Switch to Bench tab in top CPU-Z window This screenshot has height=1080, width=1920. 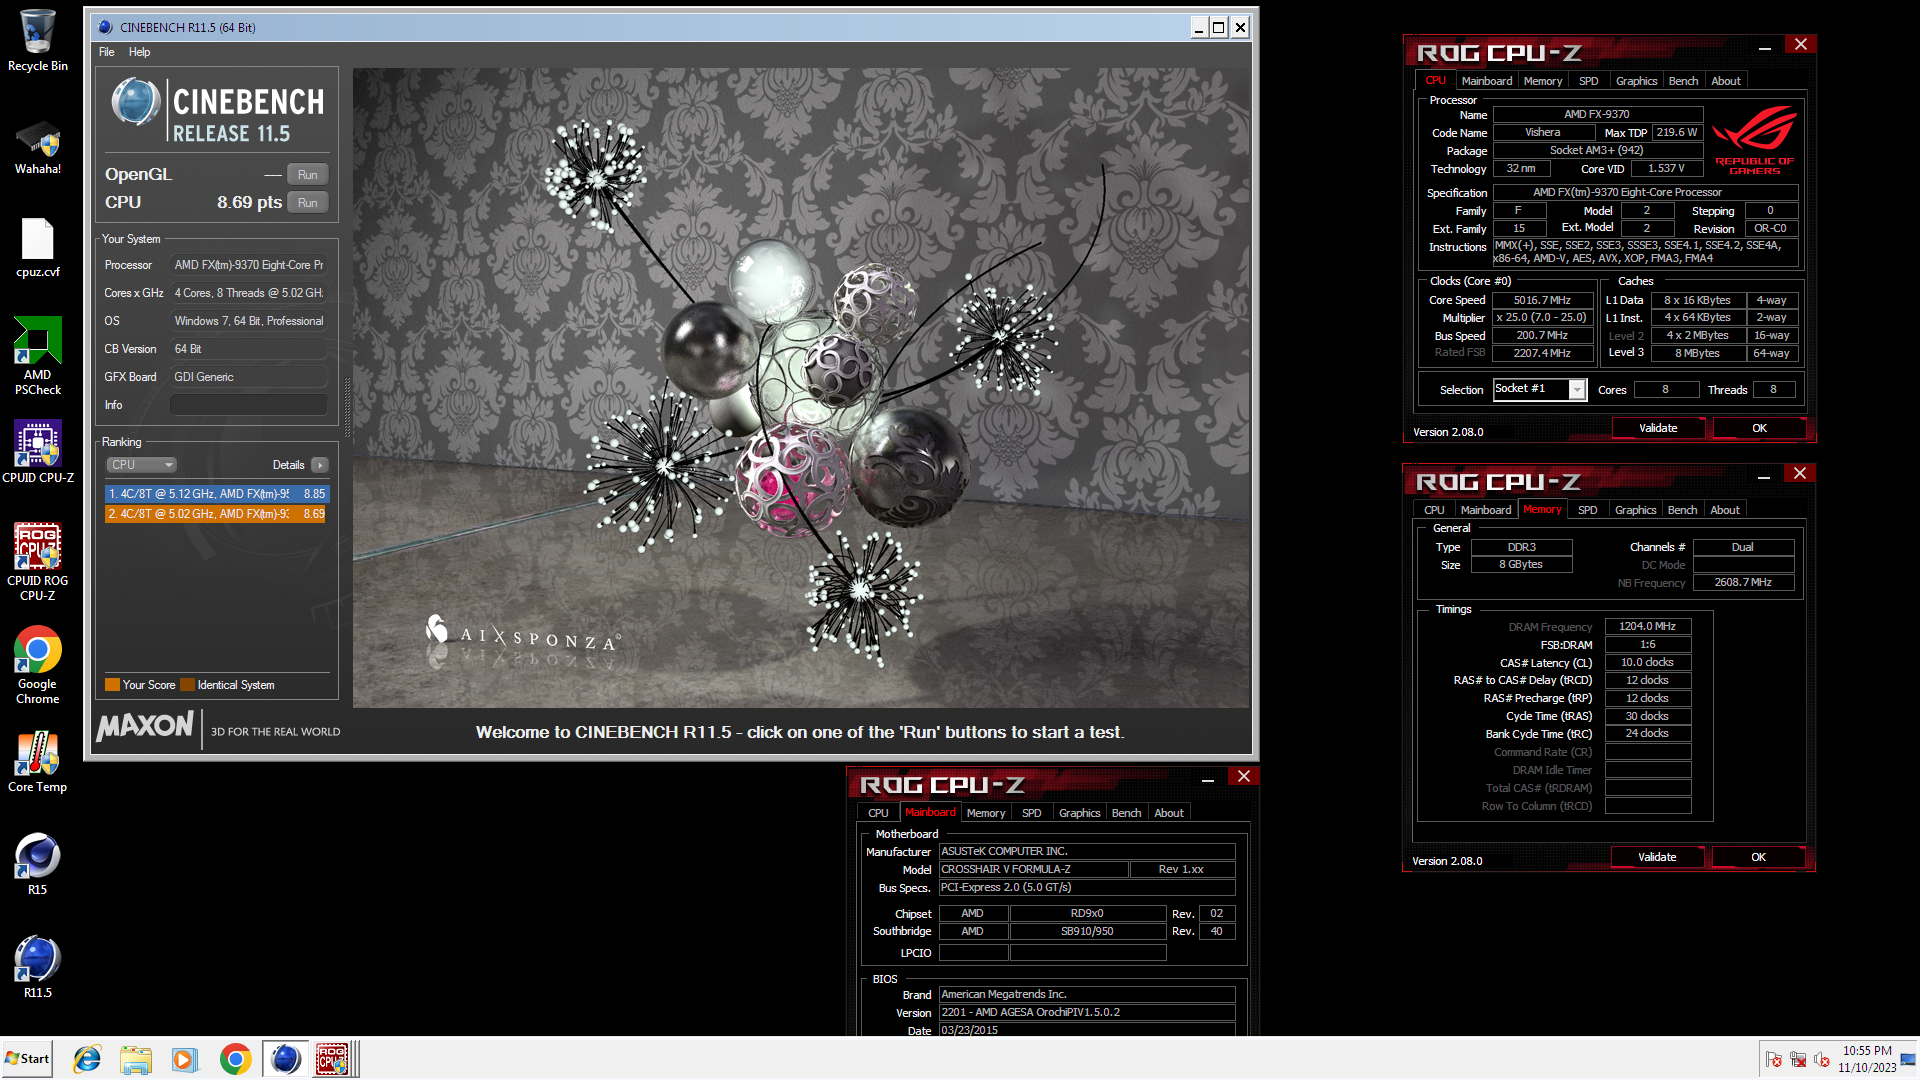tap(1683, 81)
